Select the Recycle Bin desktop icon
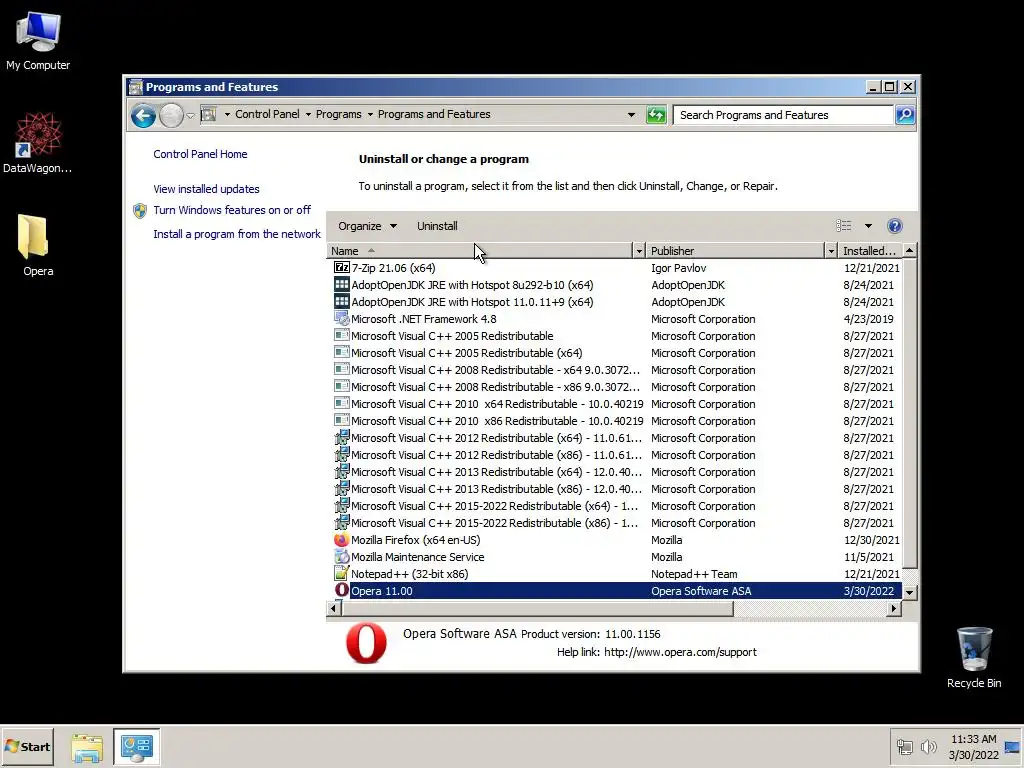The height and width of the screenshot is (768, 1024). 974,657
